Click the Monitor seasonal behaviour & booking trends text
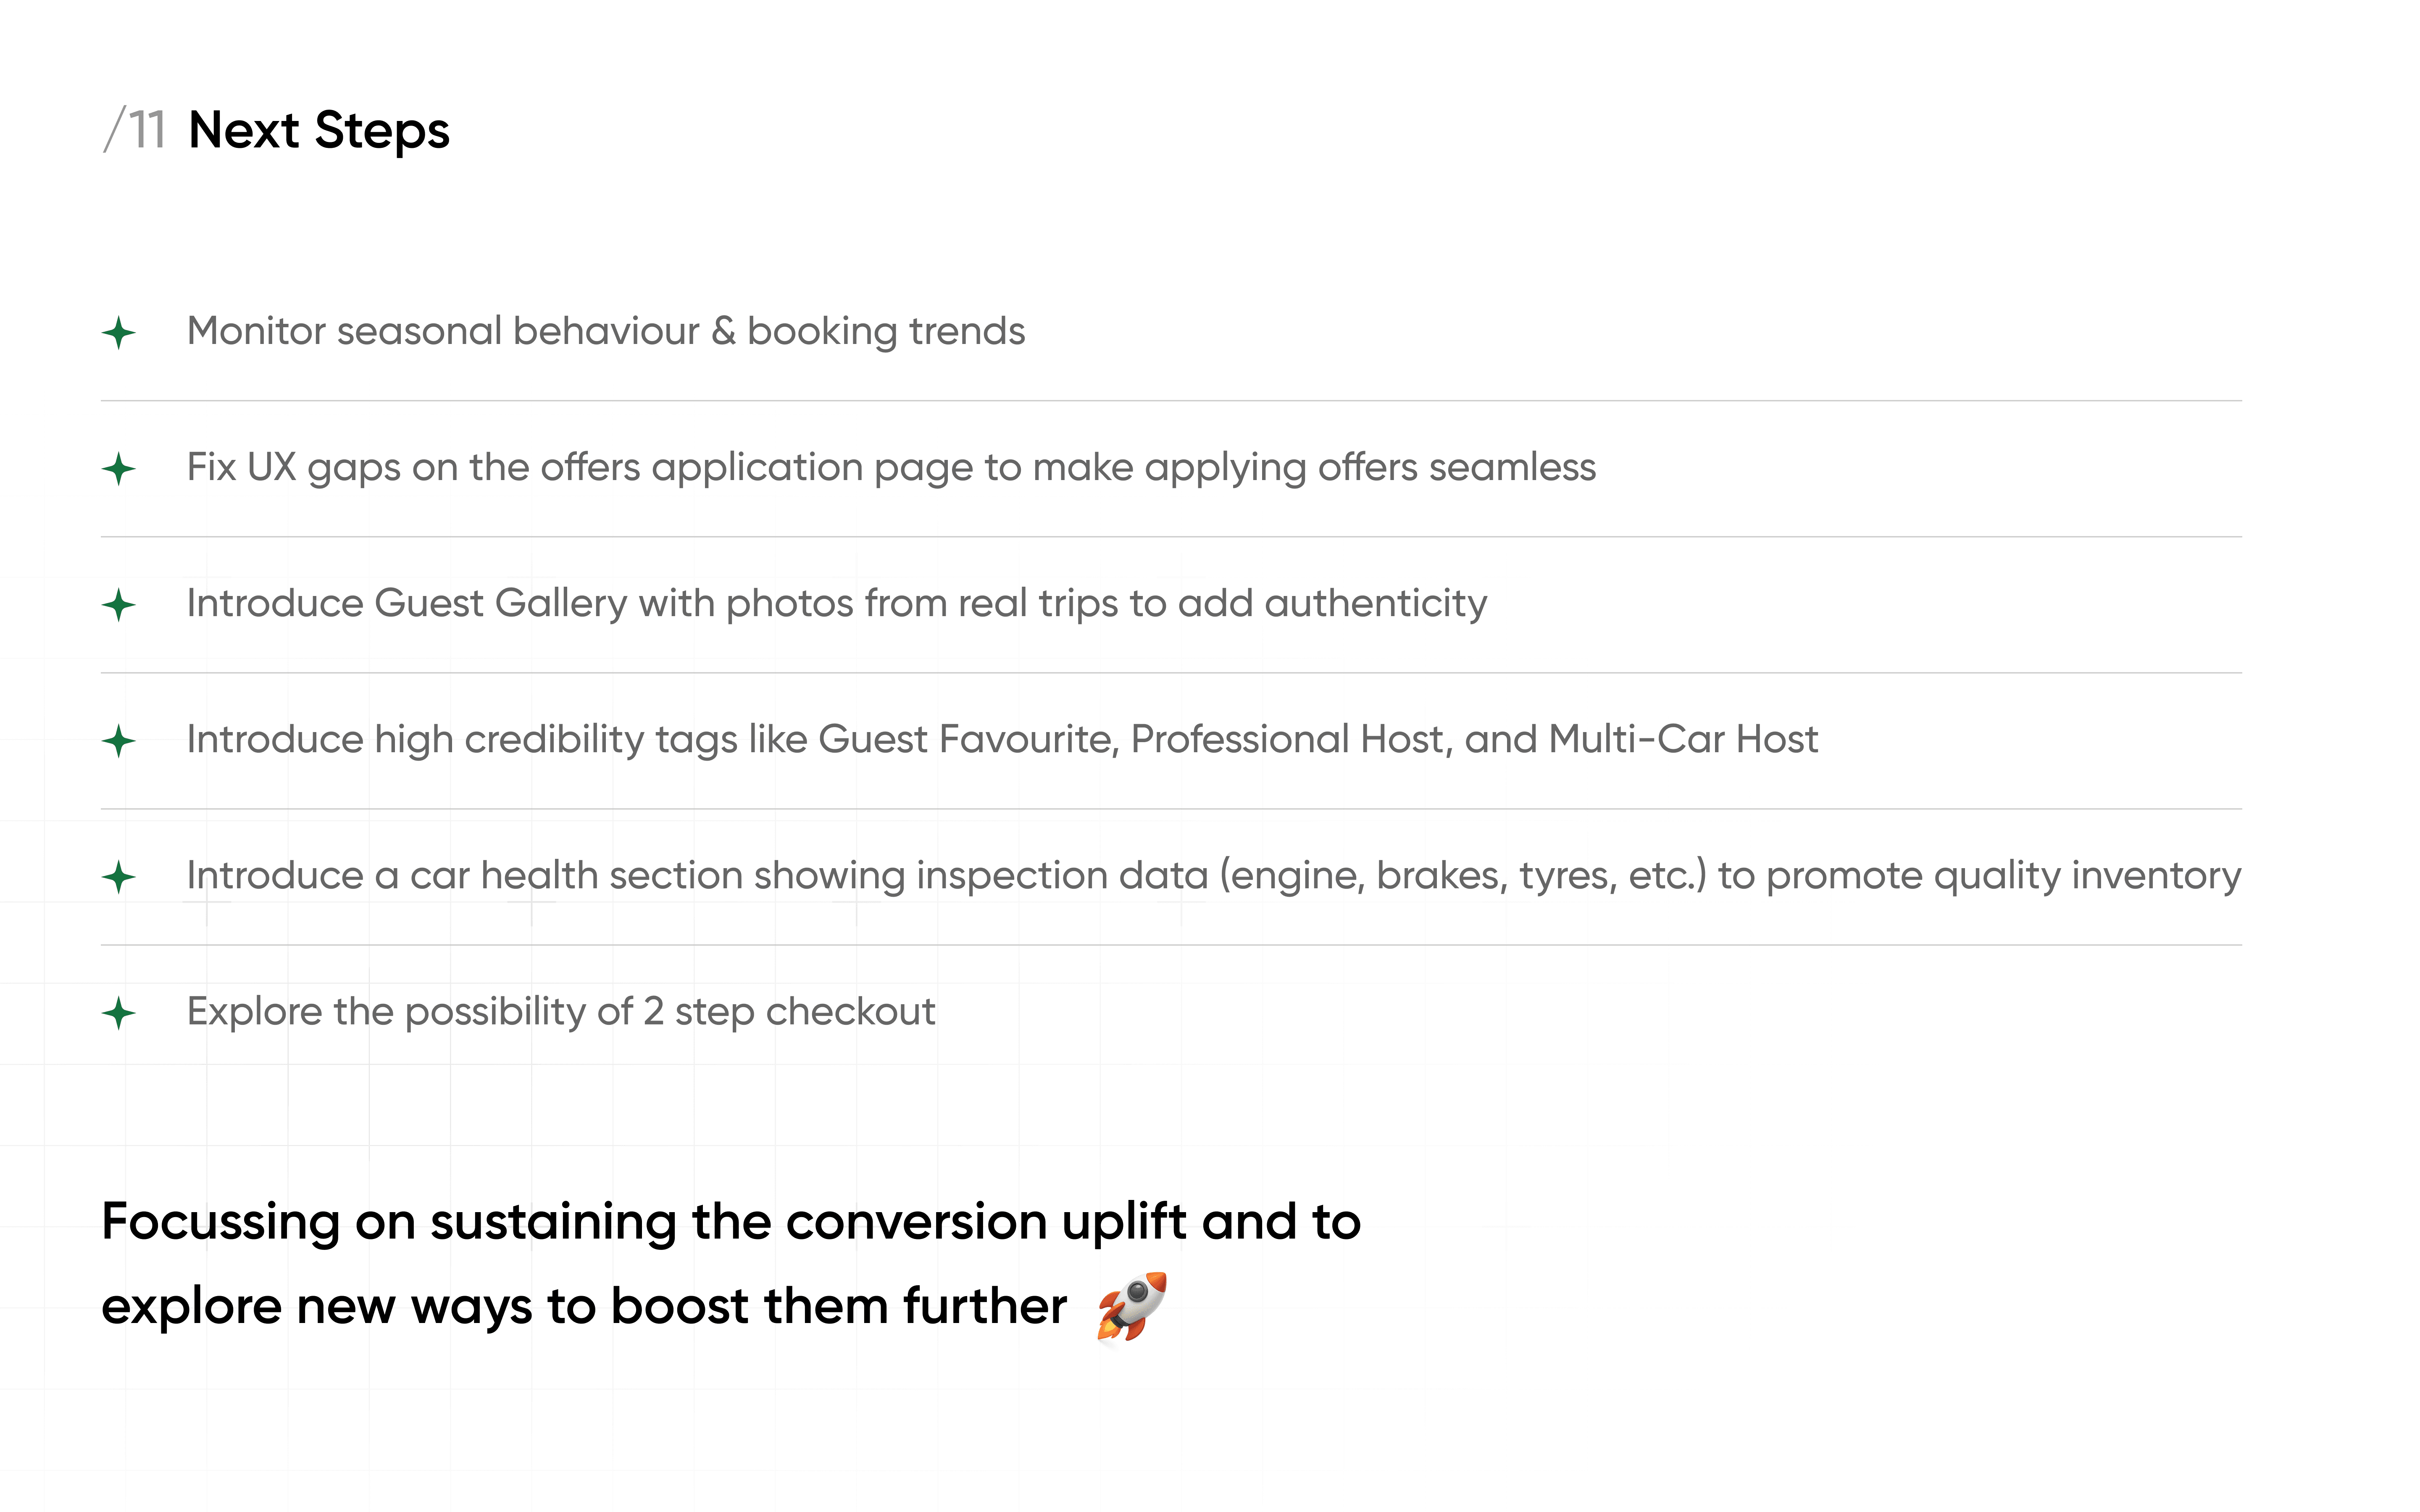This screenshot has width=2420, height=1512. pyautogui.click(x=606, y=332)
